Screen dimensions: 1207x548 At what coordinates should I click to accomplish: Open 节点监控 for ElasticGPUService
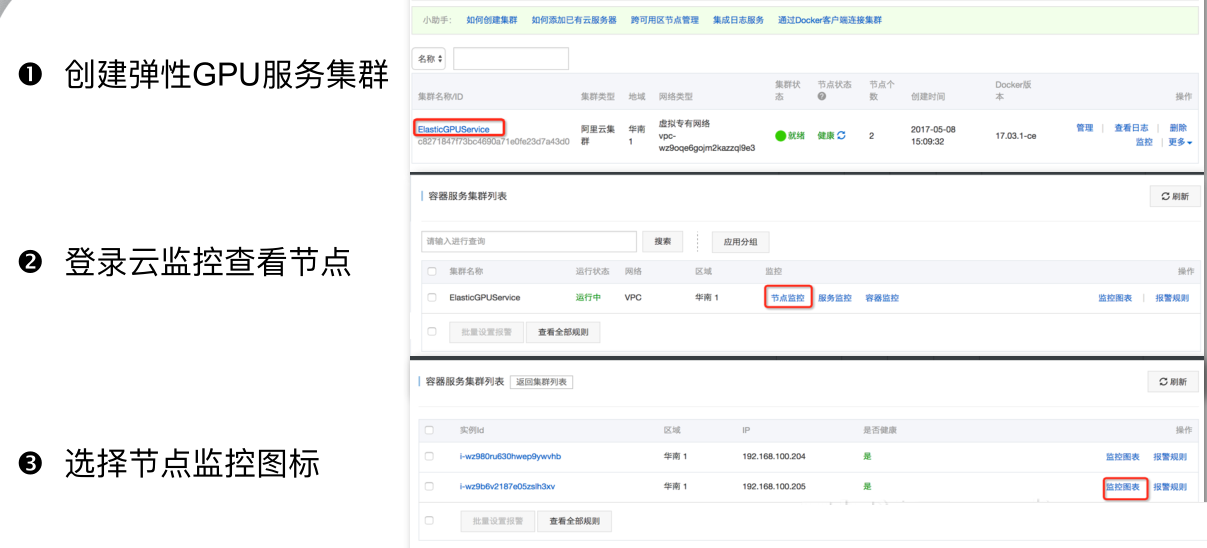click(x=787, y=298)
